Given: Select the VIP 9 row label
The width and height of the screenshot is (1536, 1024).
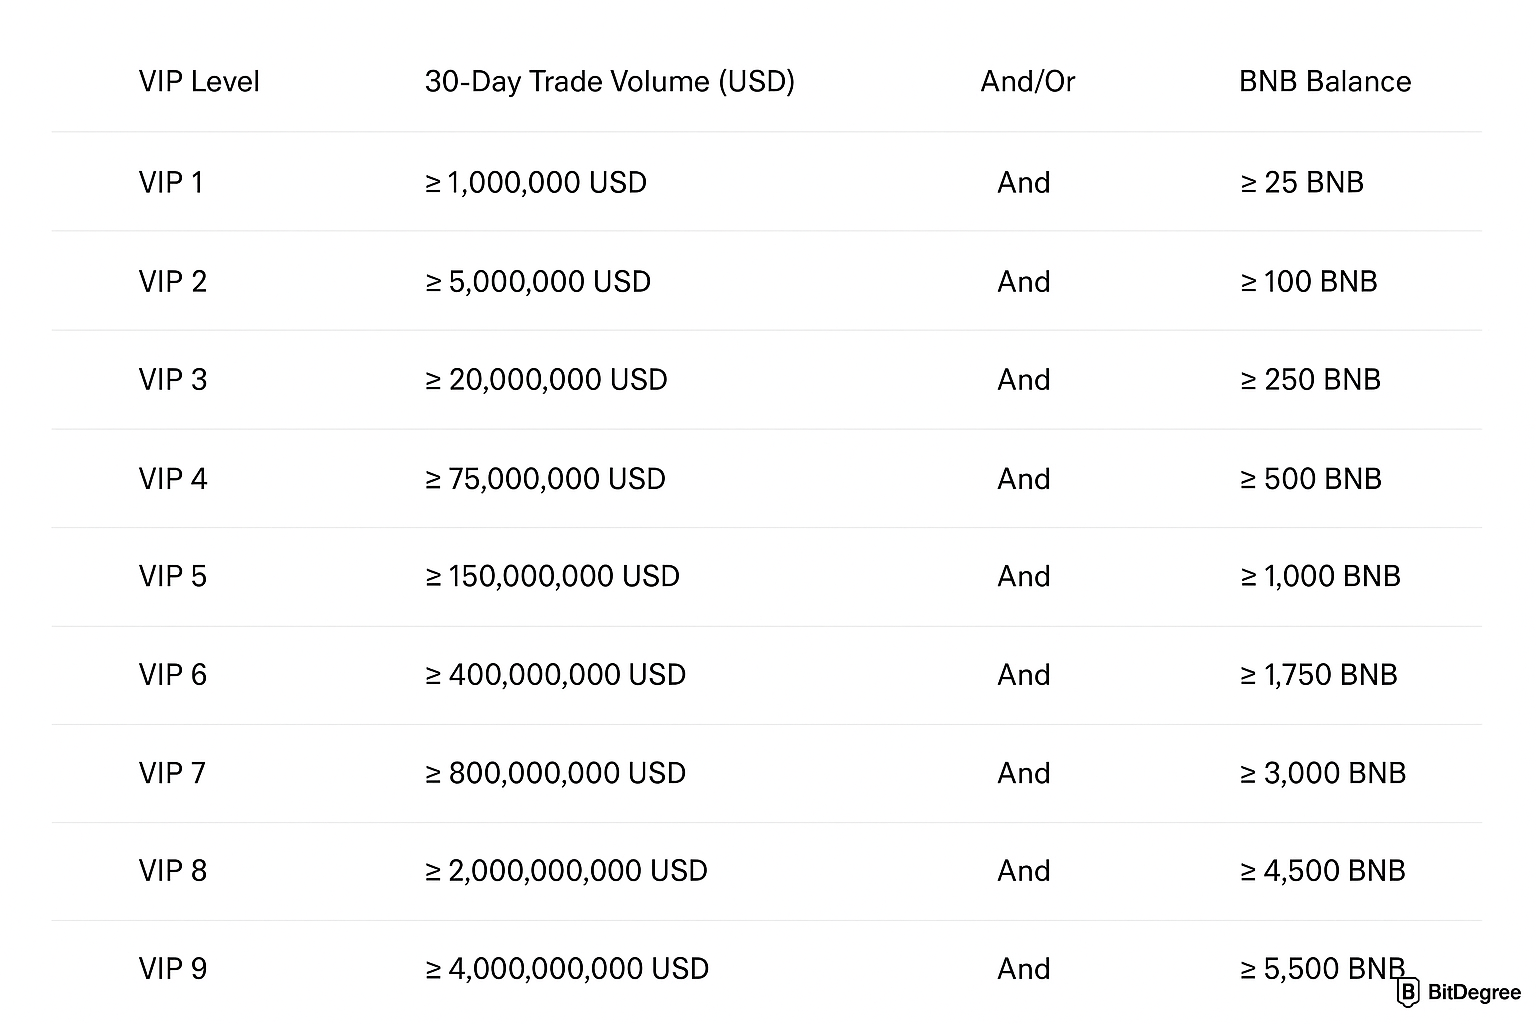Looking at the screenshot, I should tap(173, 968).
